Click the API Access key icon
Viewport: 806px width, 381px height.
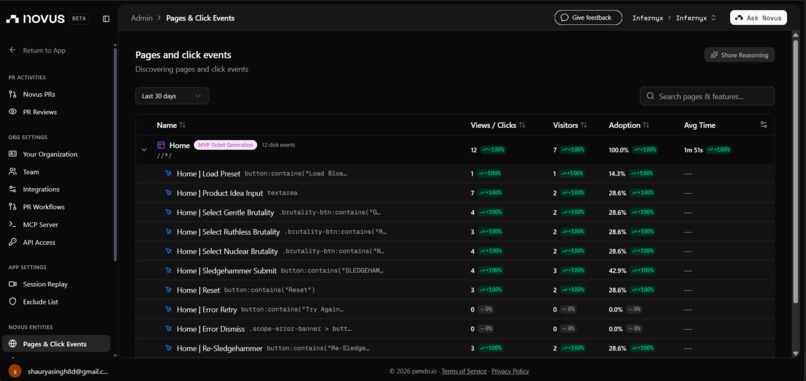13,242
